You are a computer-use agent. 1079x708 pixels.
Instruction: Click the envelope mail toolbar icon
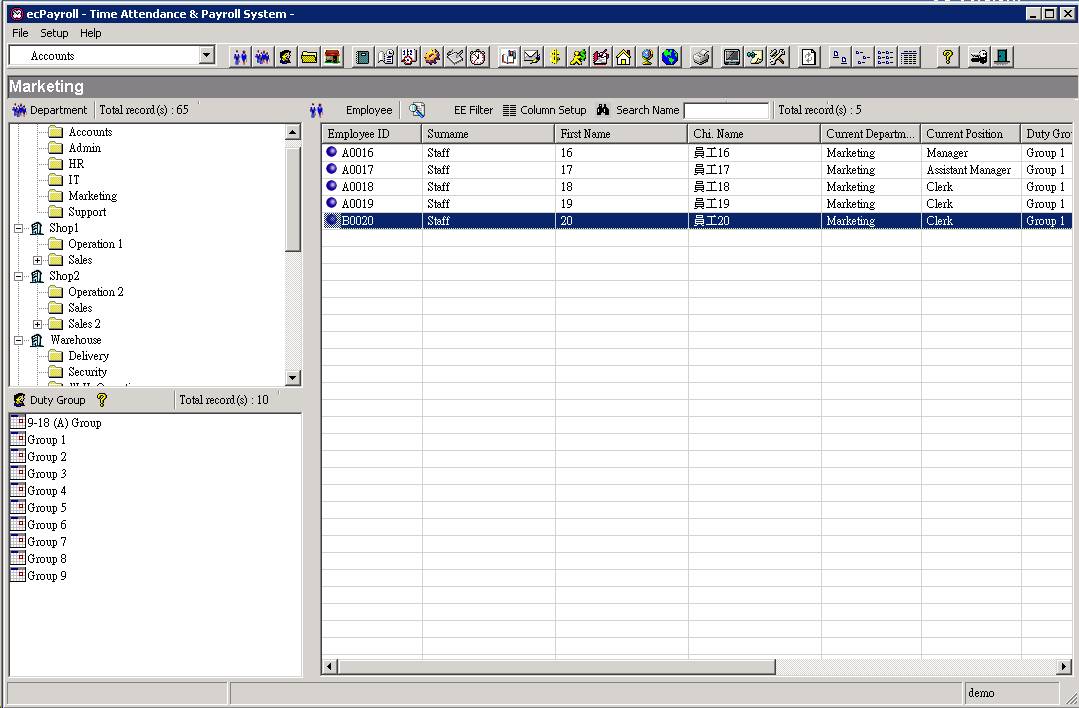531,57
